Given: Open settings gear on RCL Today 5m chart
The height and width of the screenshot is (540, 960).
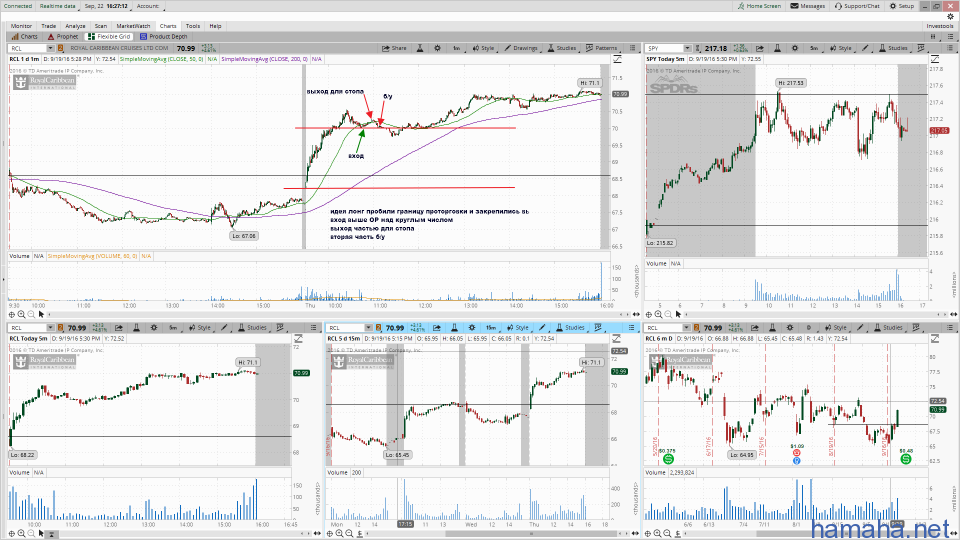Looking at the screenshot, I should 154,328.
